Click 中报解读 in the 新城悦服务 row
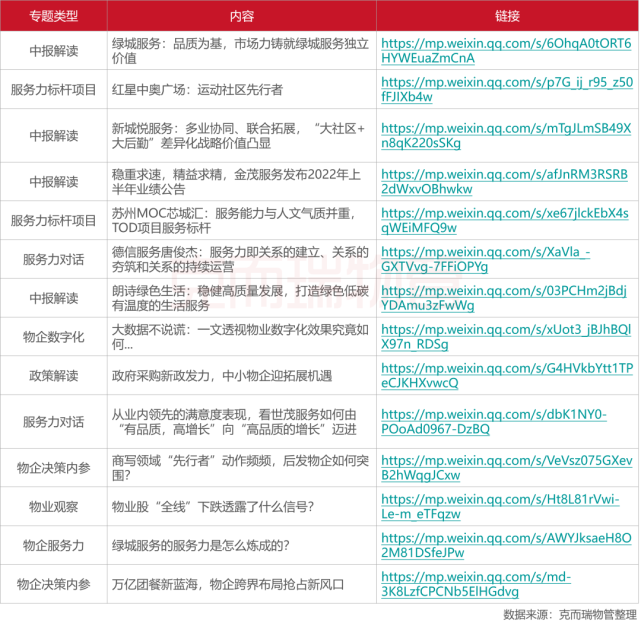Screen dimensions: 641x623 pos(54,136)
